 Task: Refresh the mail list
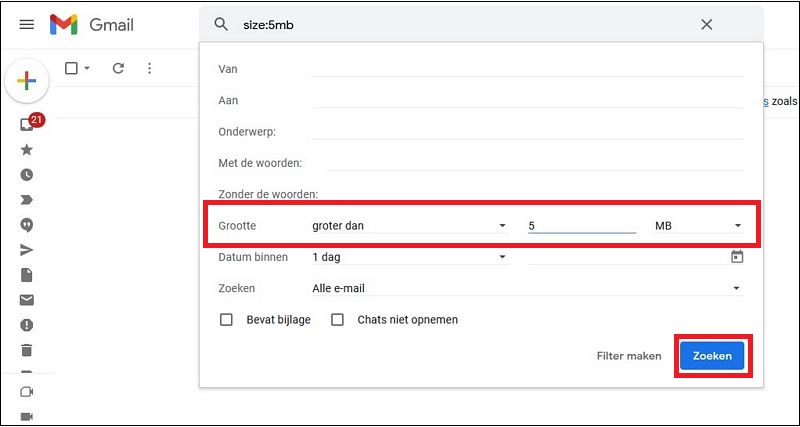point(118,68)
